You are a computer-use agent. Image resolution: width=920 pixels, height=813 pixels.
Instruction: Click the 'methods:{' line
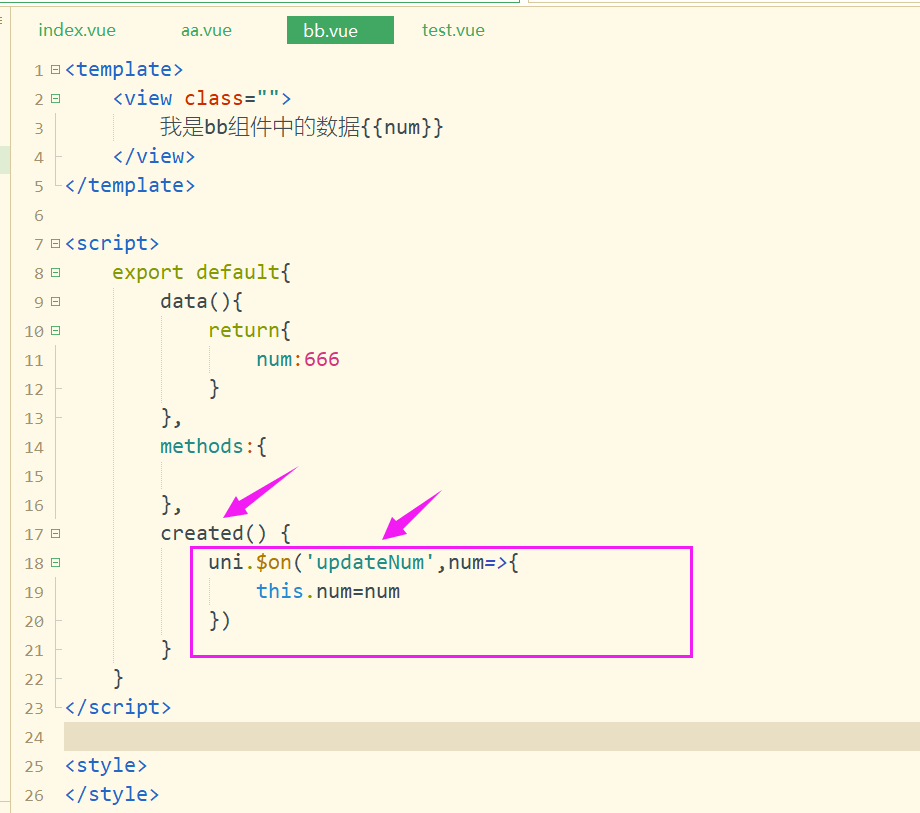click(x=214, y=446)
